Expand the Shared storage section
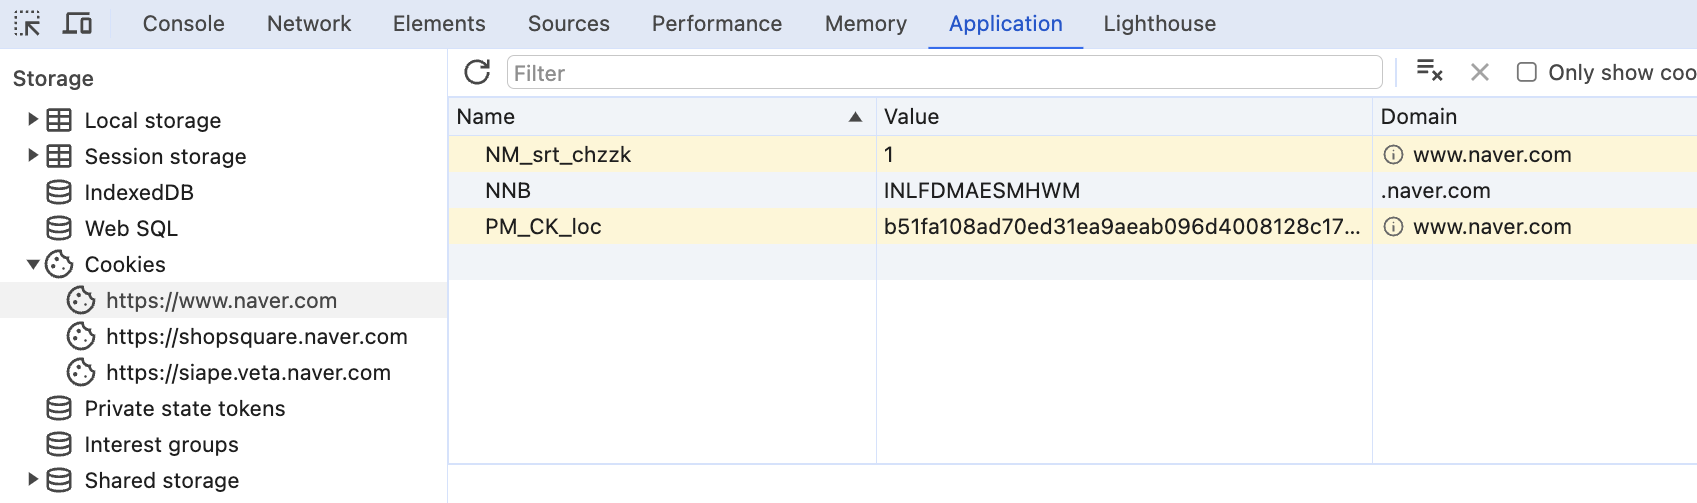 [33, 480]
